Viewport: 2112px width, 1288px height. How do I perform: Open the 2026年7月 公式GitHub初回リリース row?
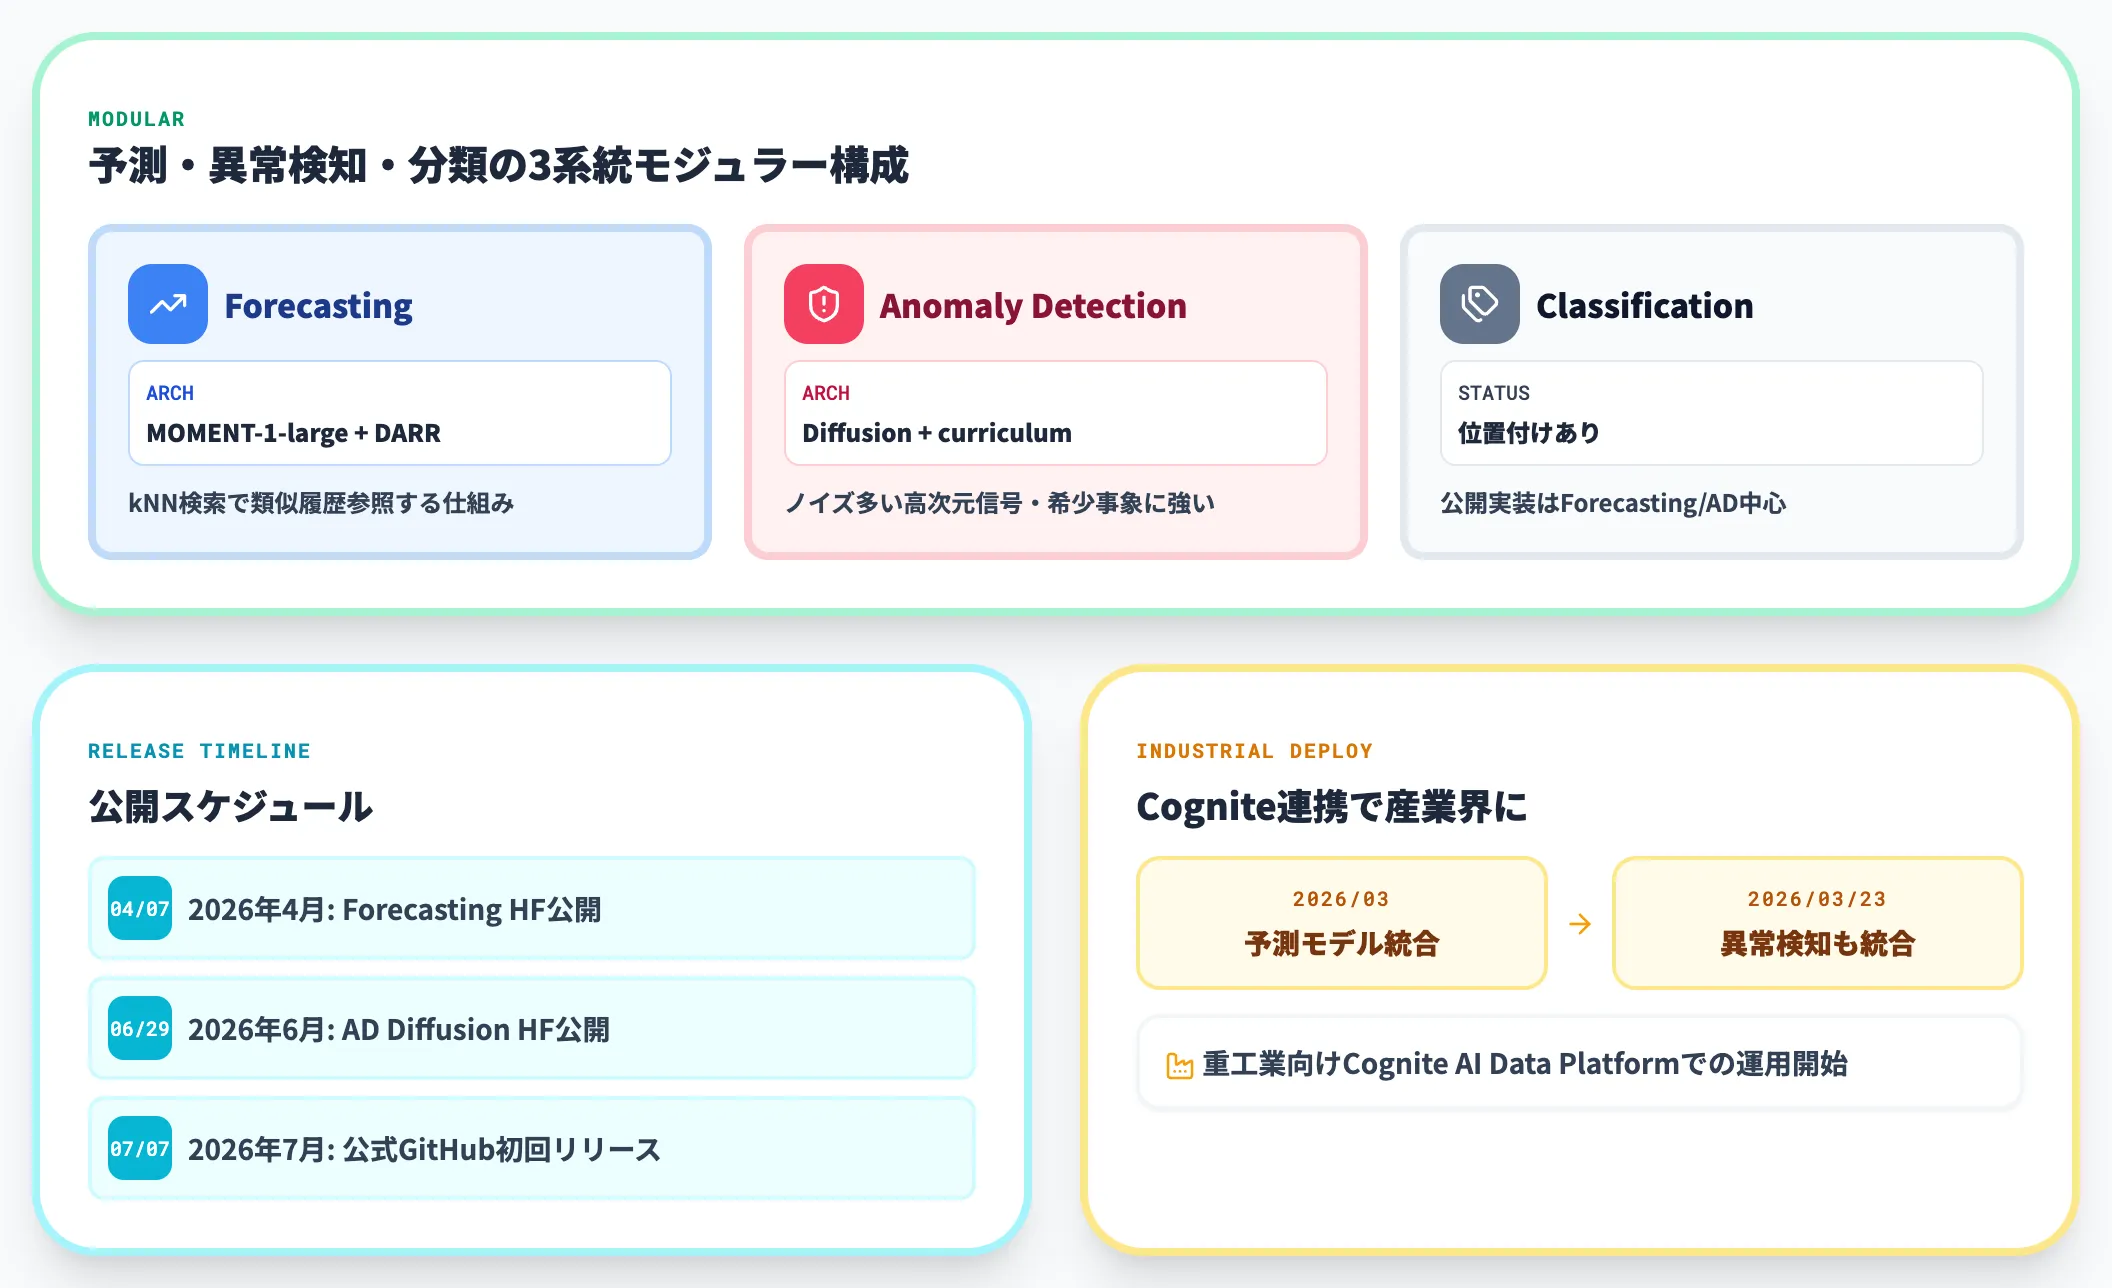[x=532, y=1148]
